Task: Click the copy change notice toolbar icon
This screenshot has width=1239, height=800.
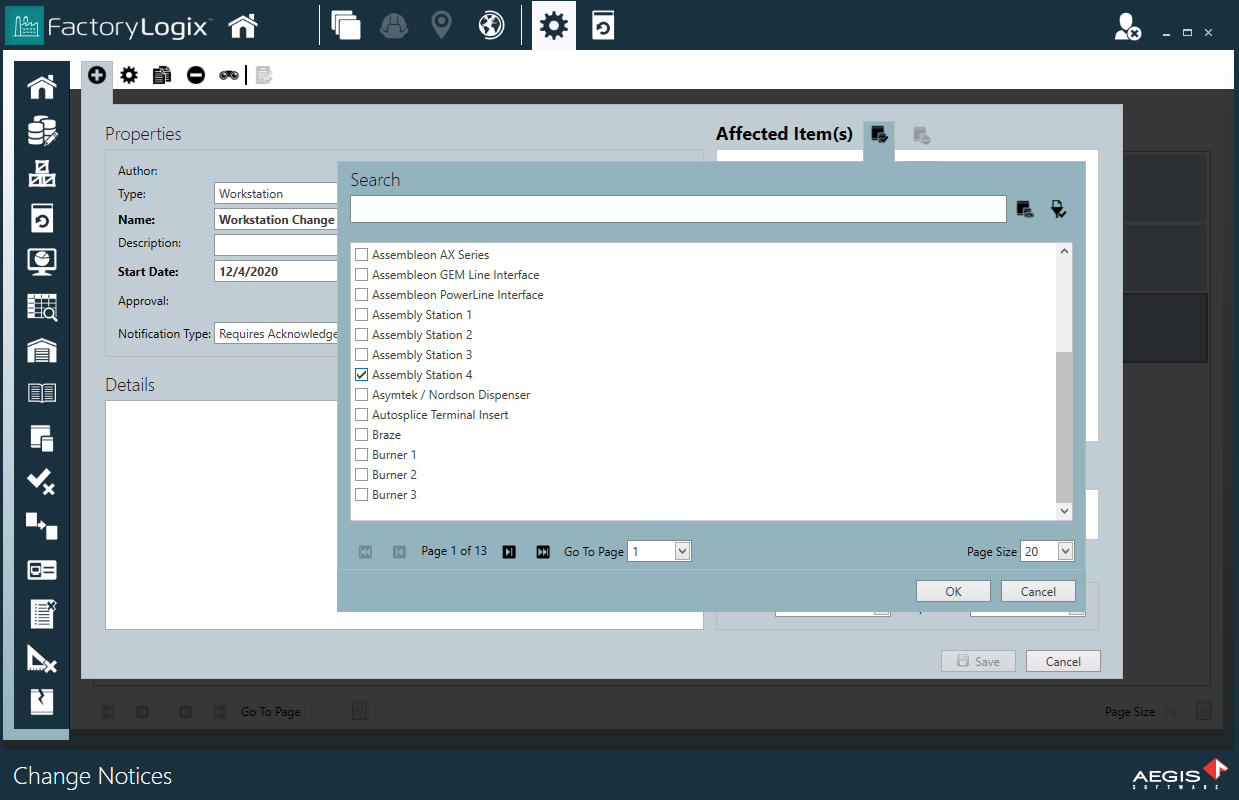Action: click(162, 74)
